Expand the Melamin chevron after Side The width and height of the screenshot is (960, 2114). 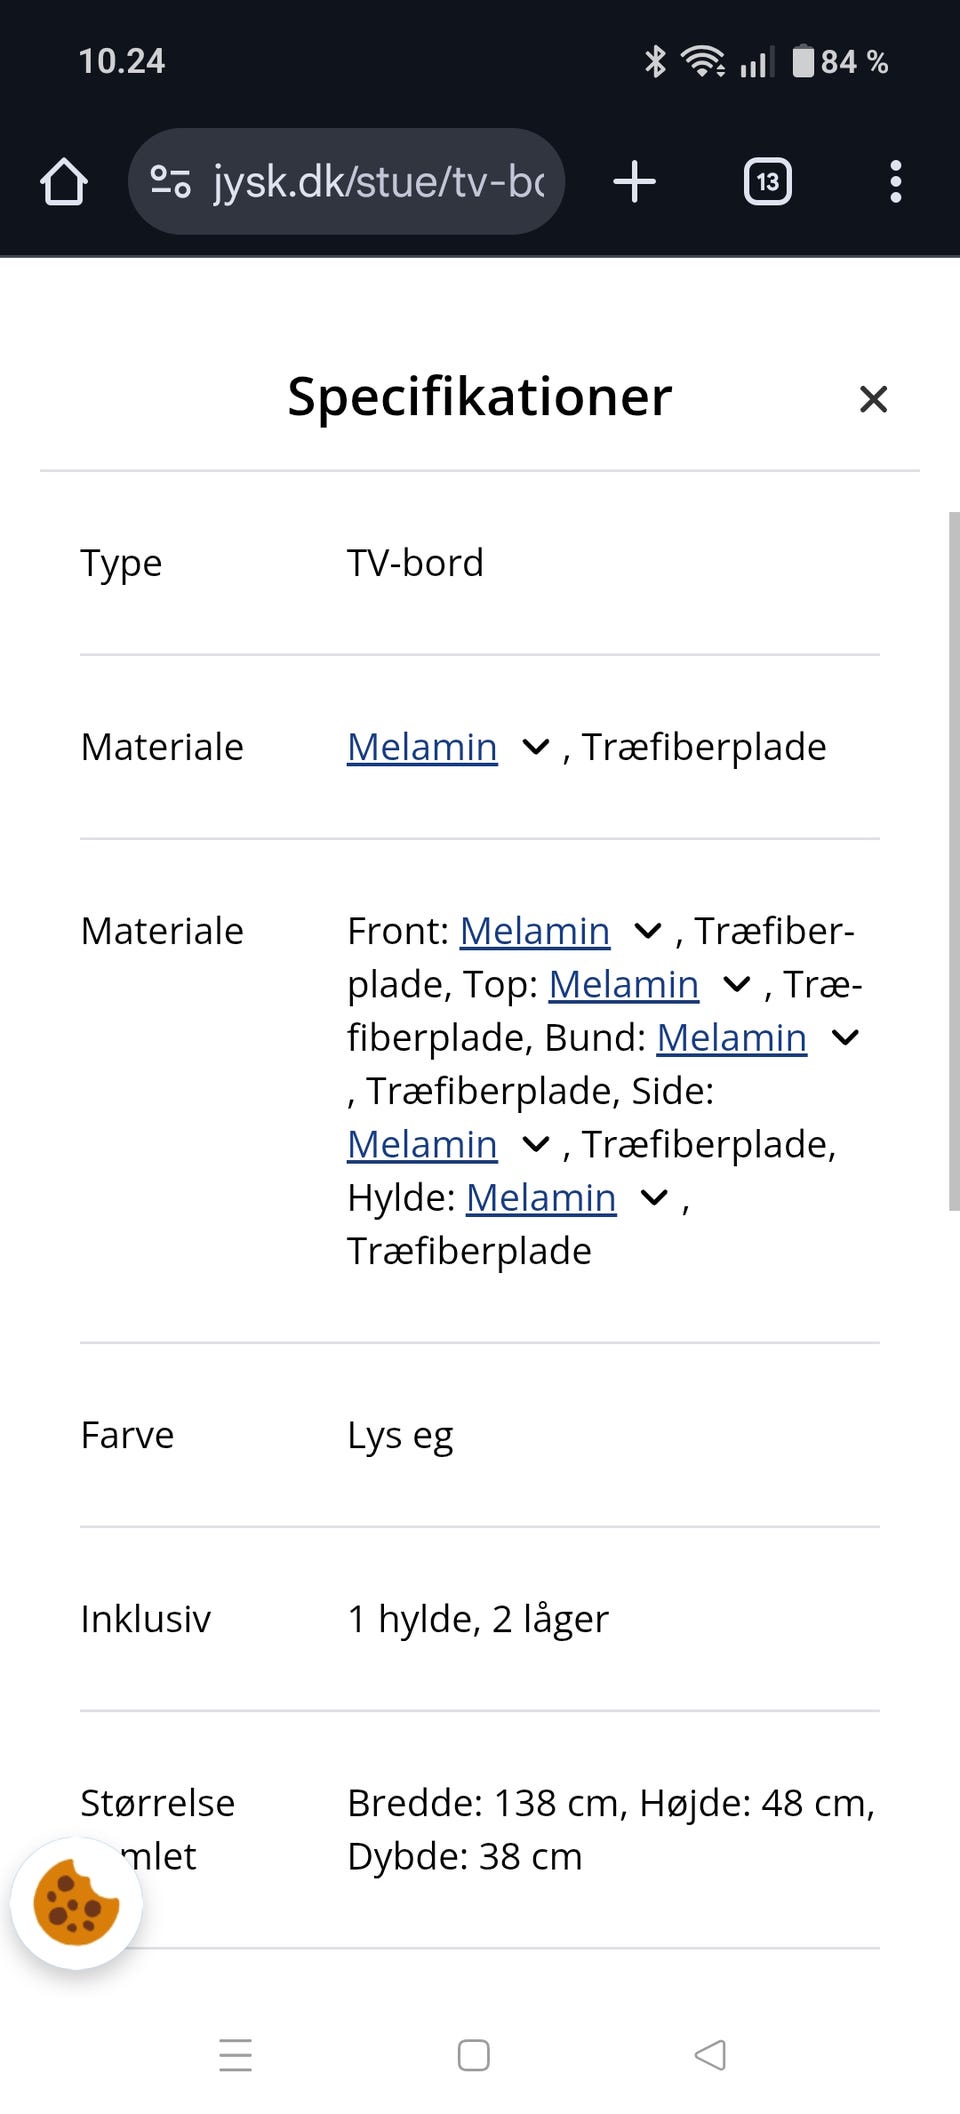[x=536, y=1144]
